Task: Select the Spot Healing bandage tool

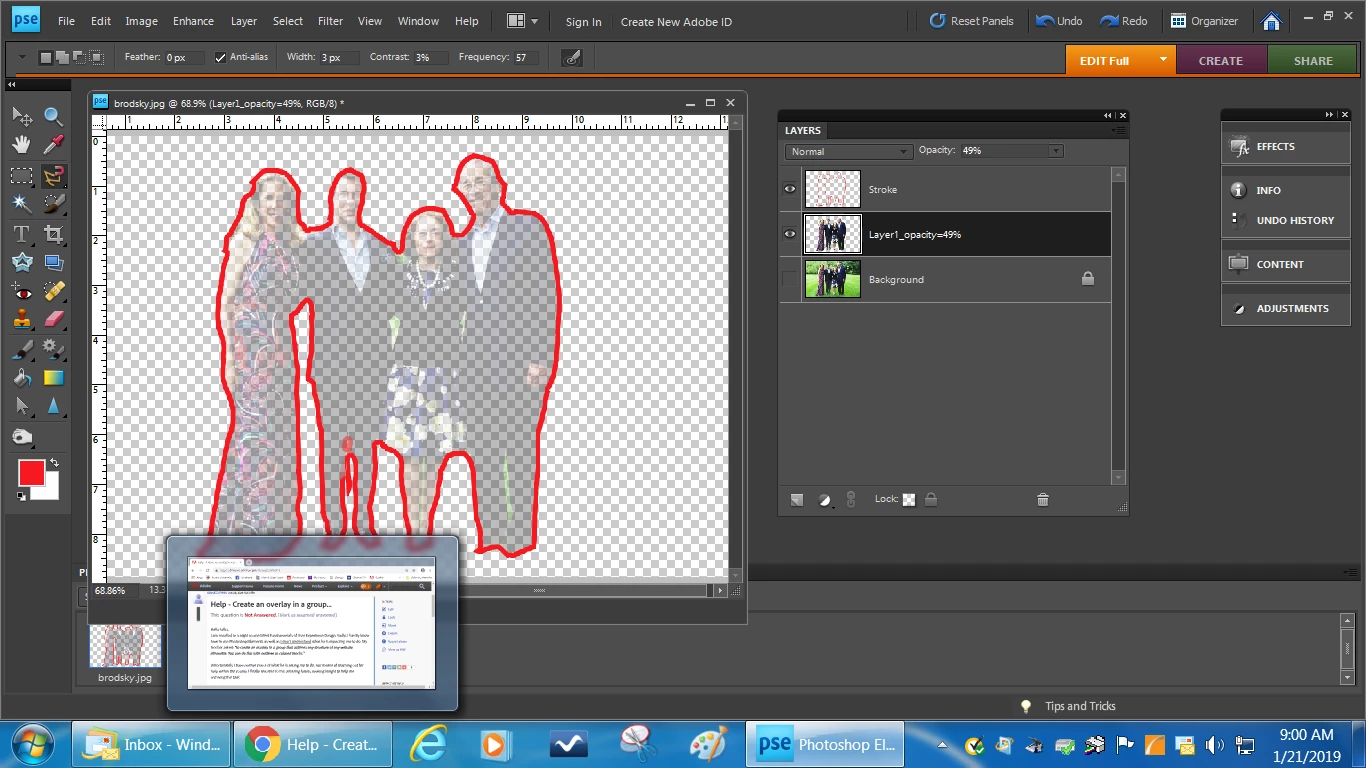Action: (53, 292)
